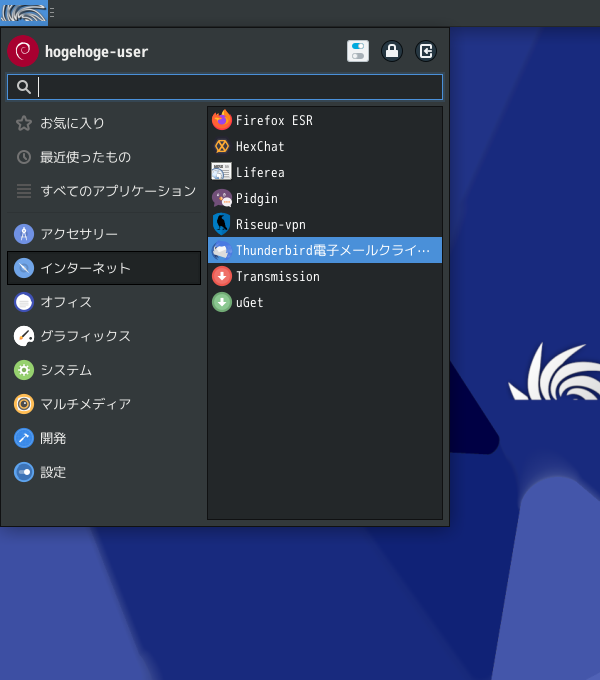Click the star icon beside お気に入り
The height and width of the screenshot is (680, 600).
24,123
